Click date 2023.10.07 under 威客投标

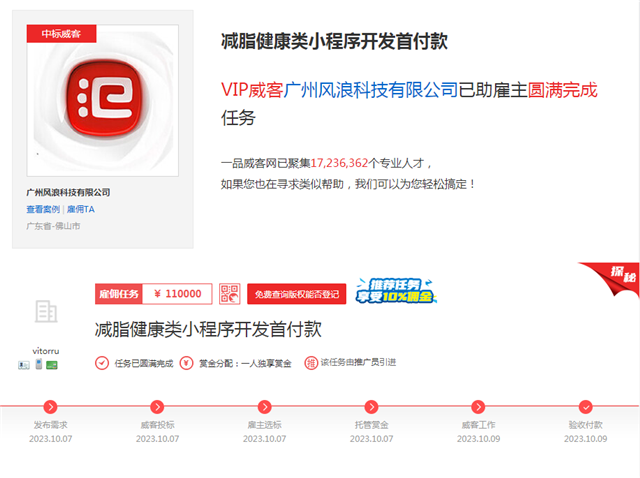tap(158, 439)
